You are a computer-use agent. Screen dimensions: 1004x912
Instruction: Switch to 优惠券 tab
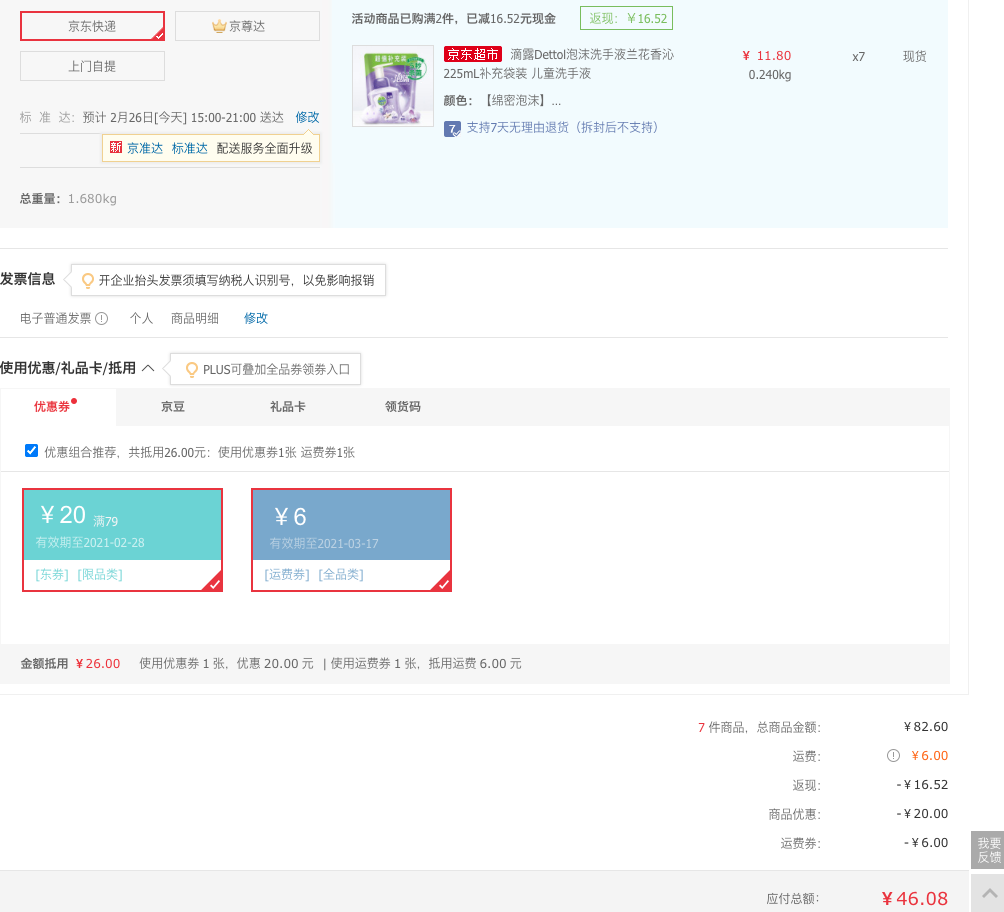tap(52, 407)
